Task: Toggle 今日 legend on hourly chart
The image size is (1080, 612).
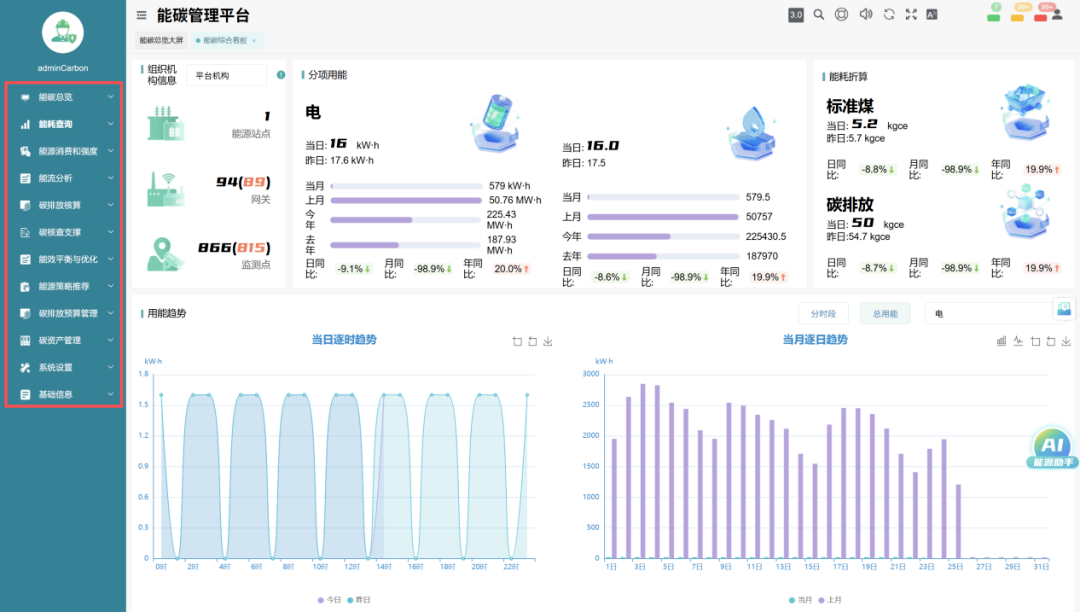Action: point(329,600)
